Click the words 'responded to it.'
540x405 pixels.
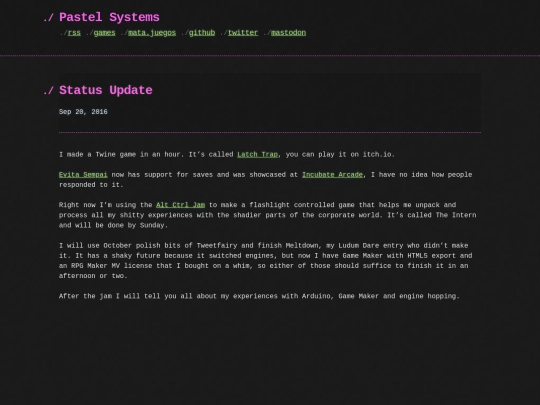[91, 185]
